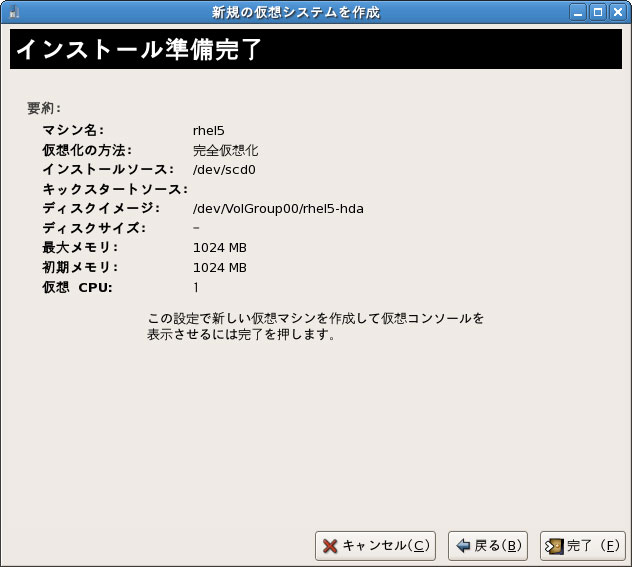Click the 最大メモリ value 1024 MB
The width and height of the screenshot is (632, 567).
click(x=219, y=247)
